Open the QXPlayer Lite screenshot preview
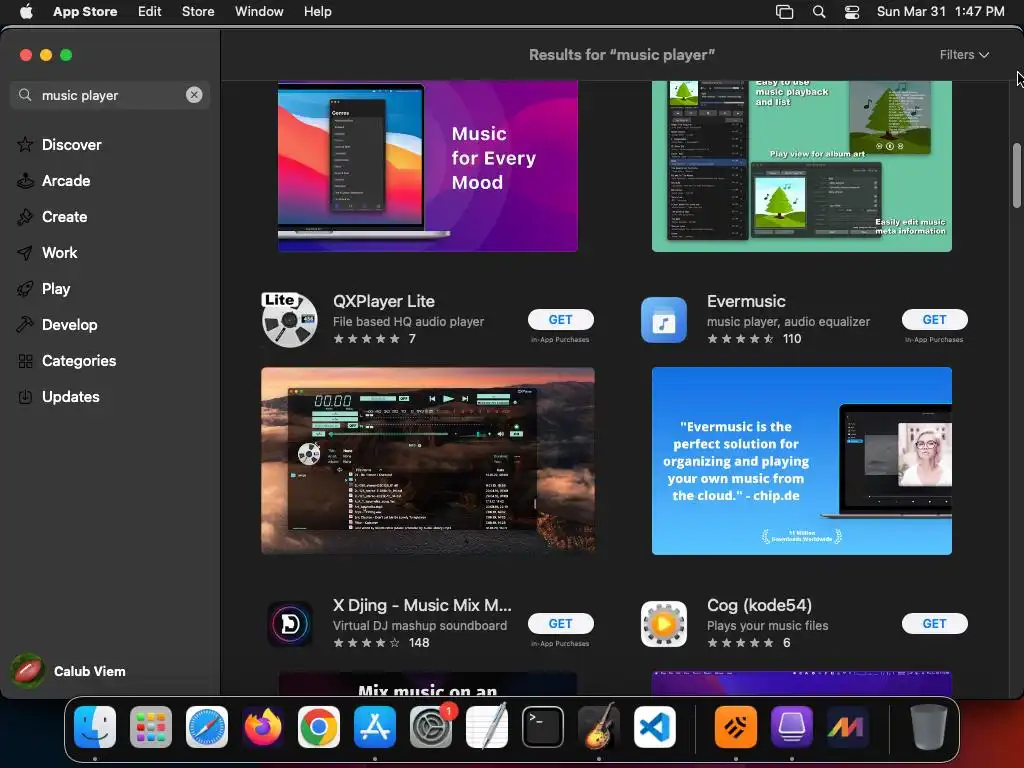 click(x=428, y=460)
